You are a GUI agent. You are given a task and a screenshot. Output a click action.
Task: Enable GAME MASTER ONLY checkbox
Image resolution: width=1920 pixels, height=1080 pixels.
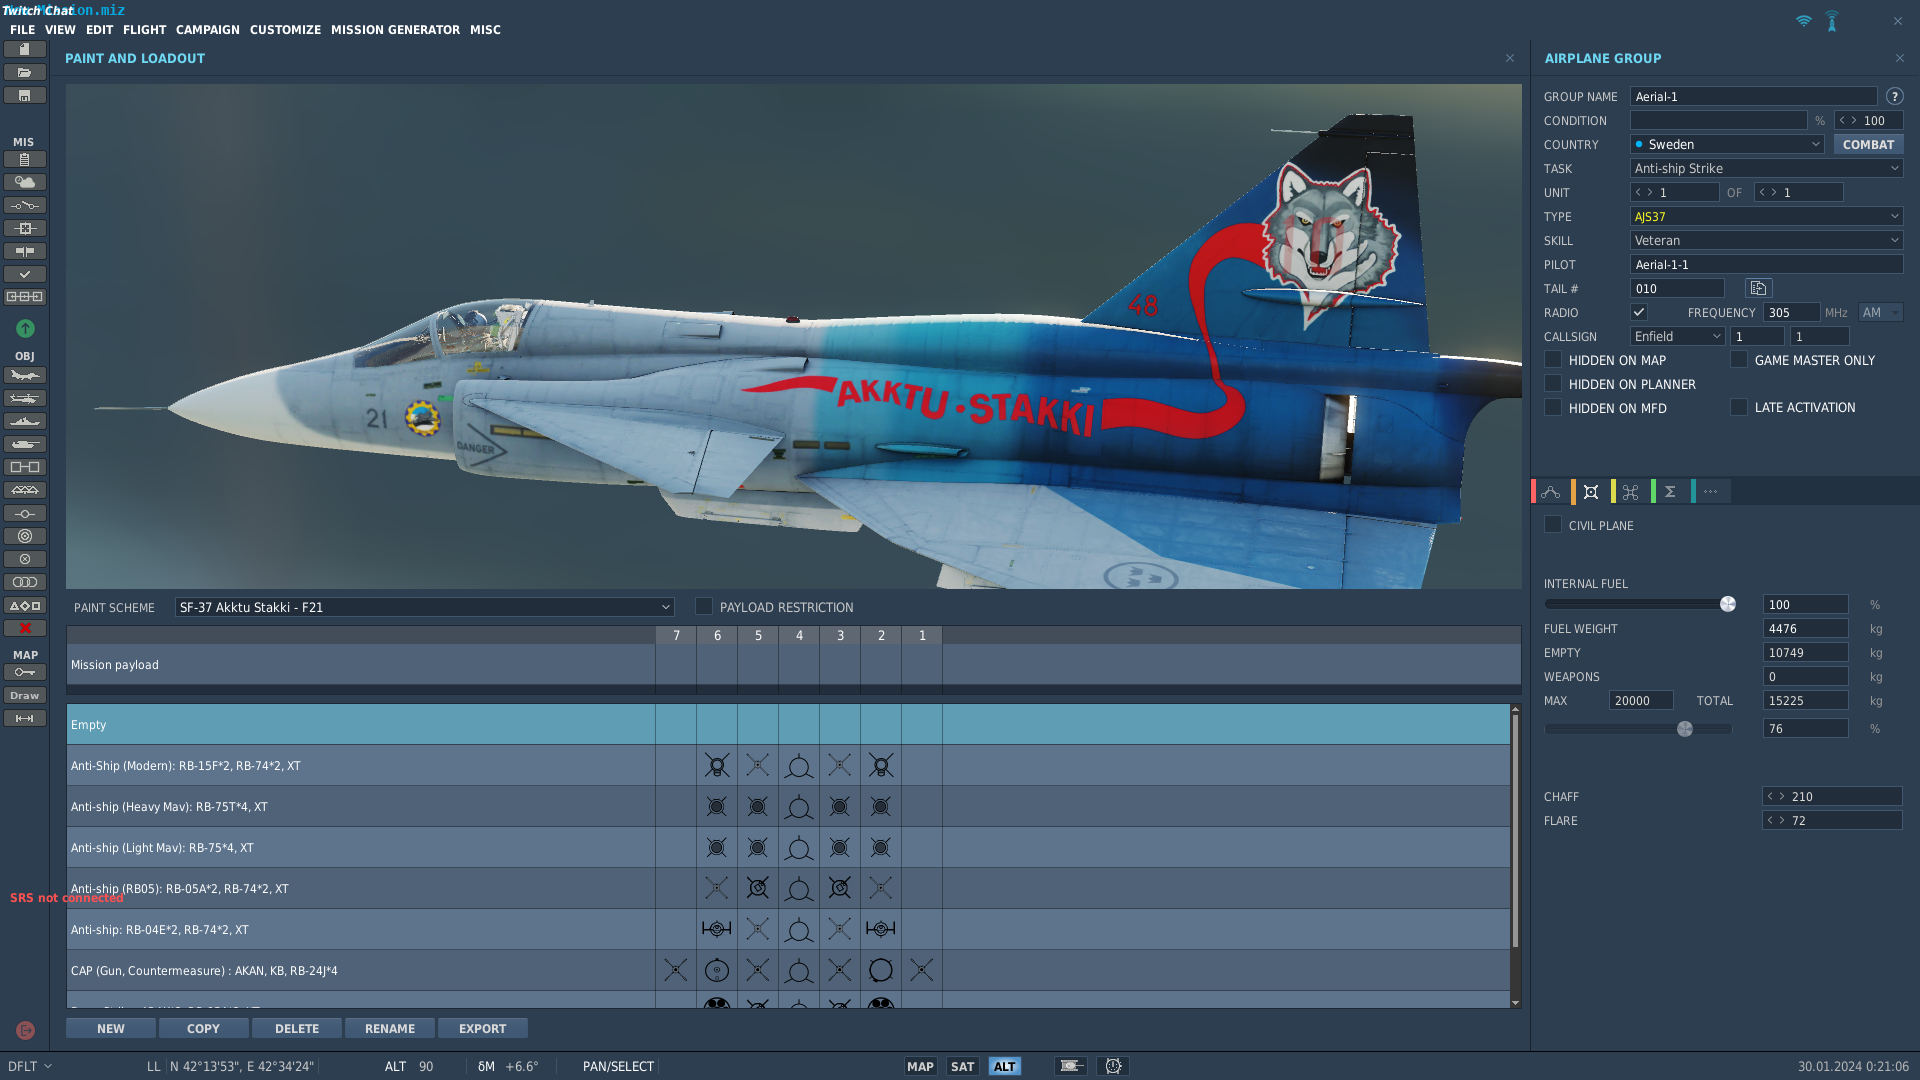1739,359
